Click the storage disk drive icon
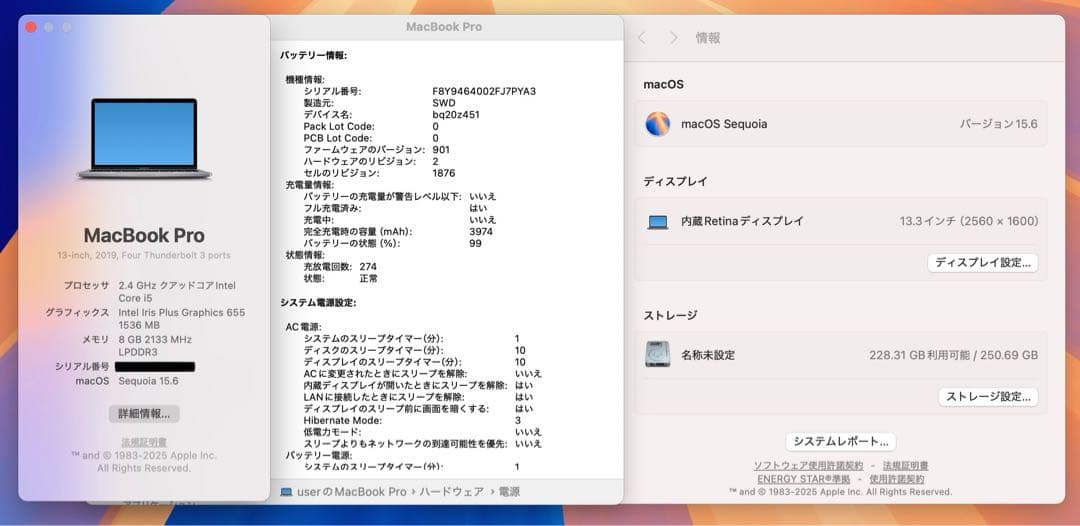Screen dimensions: 1080x526 (x=658, y=355)
